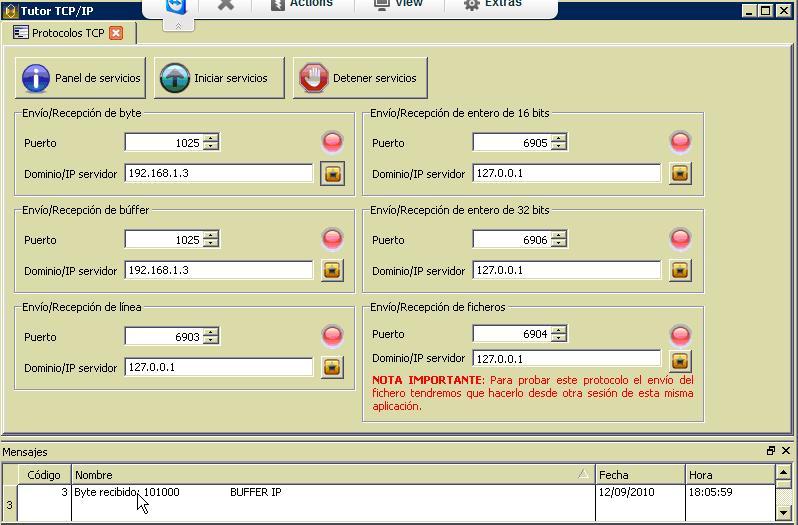The width and height of the screenshot is (798, 525).
Task: Adjust byte port 1025 spinner arrows
Action: coord(211,142)
